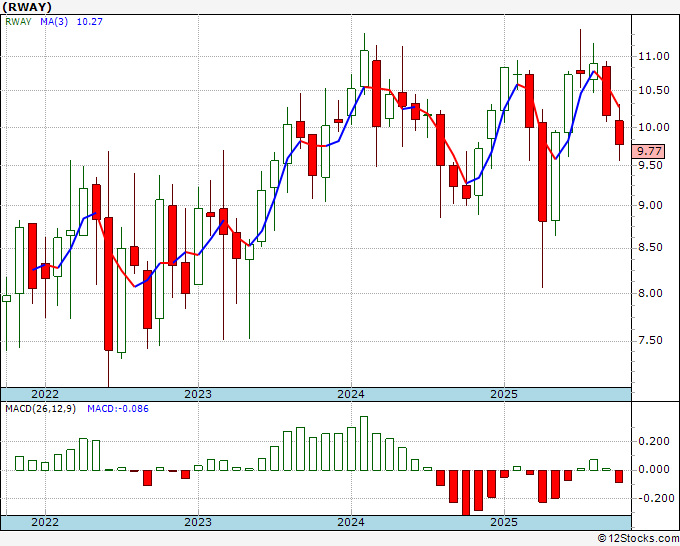
Task: Click the 10.00 price axis label
Action: 653,128
